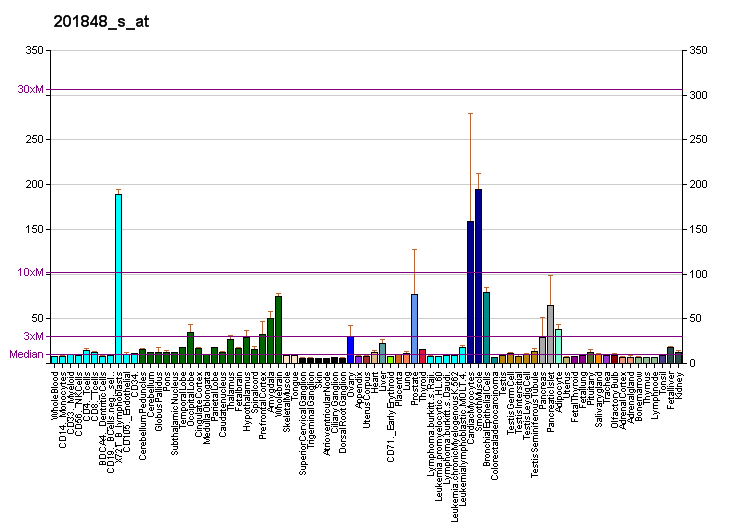Click the 300 value on right axis
732x530 pixels.
point(698,95)
